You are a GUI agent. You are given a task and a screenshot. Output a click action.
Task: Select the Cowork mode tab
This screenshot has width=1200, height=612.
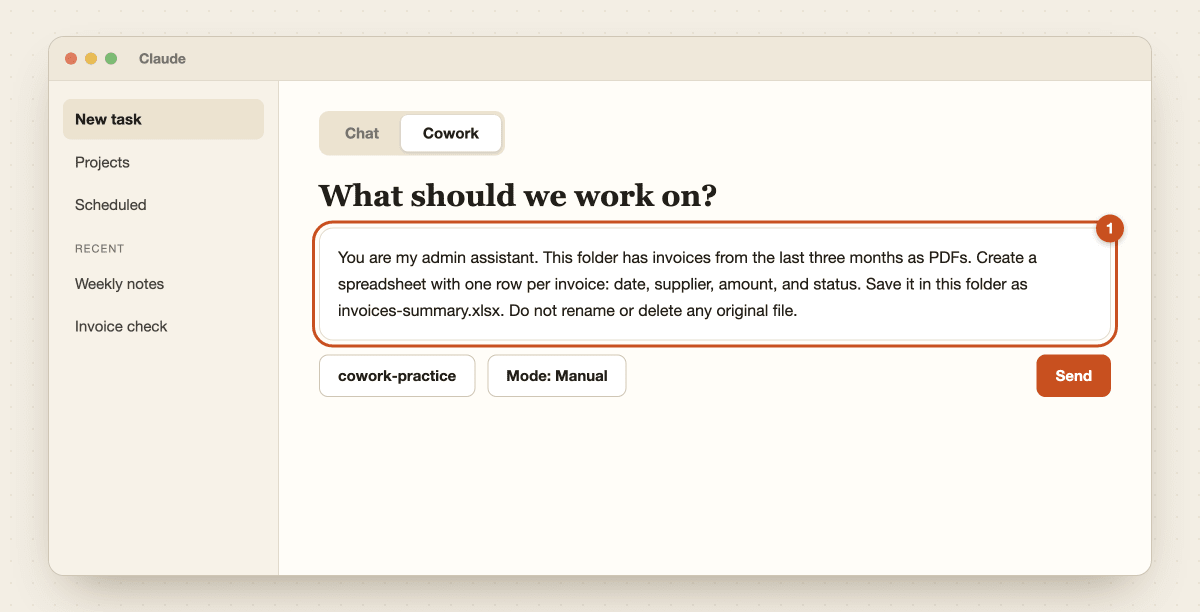click(451, 133)
